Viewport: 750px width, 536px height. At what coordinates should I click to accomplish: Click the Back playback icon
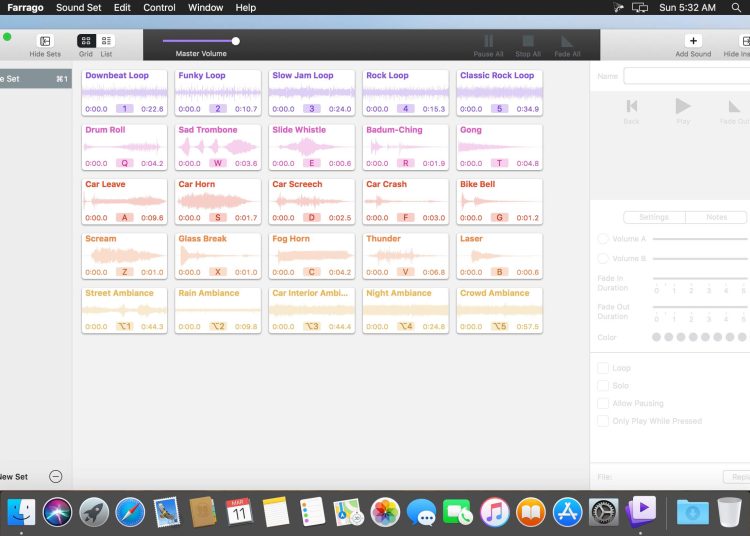tap(632, 106)
